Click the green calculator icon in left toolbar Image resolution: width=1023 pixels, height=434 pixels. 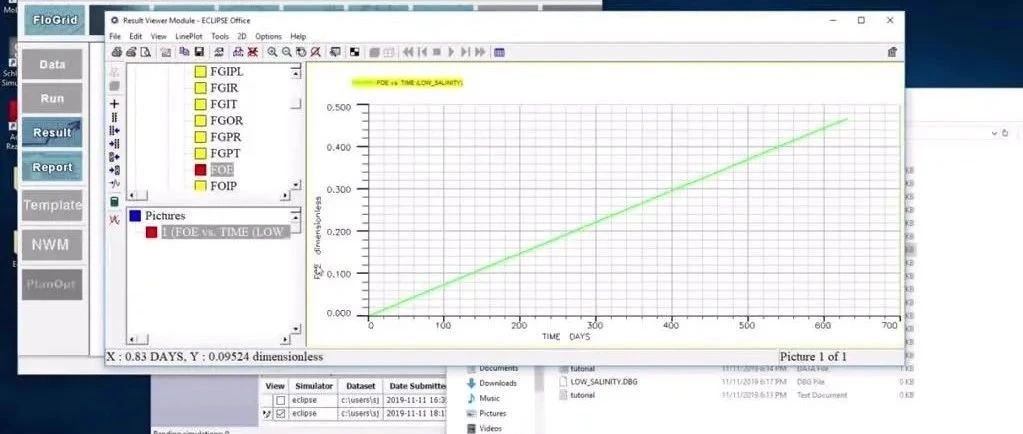click(114, 202)
